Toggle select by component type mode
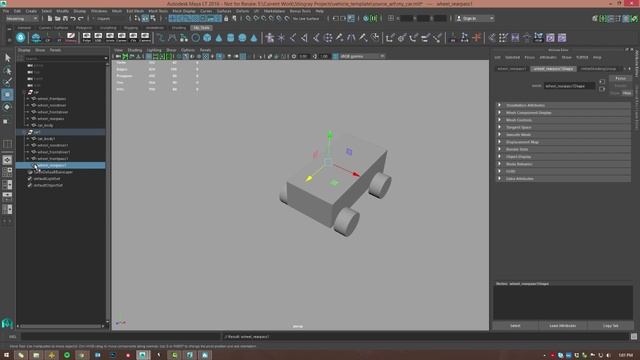The image size is (640, 360). pos(153,18)
